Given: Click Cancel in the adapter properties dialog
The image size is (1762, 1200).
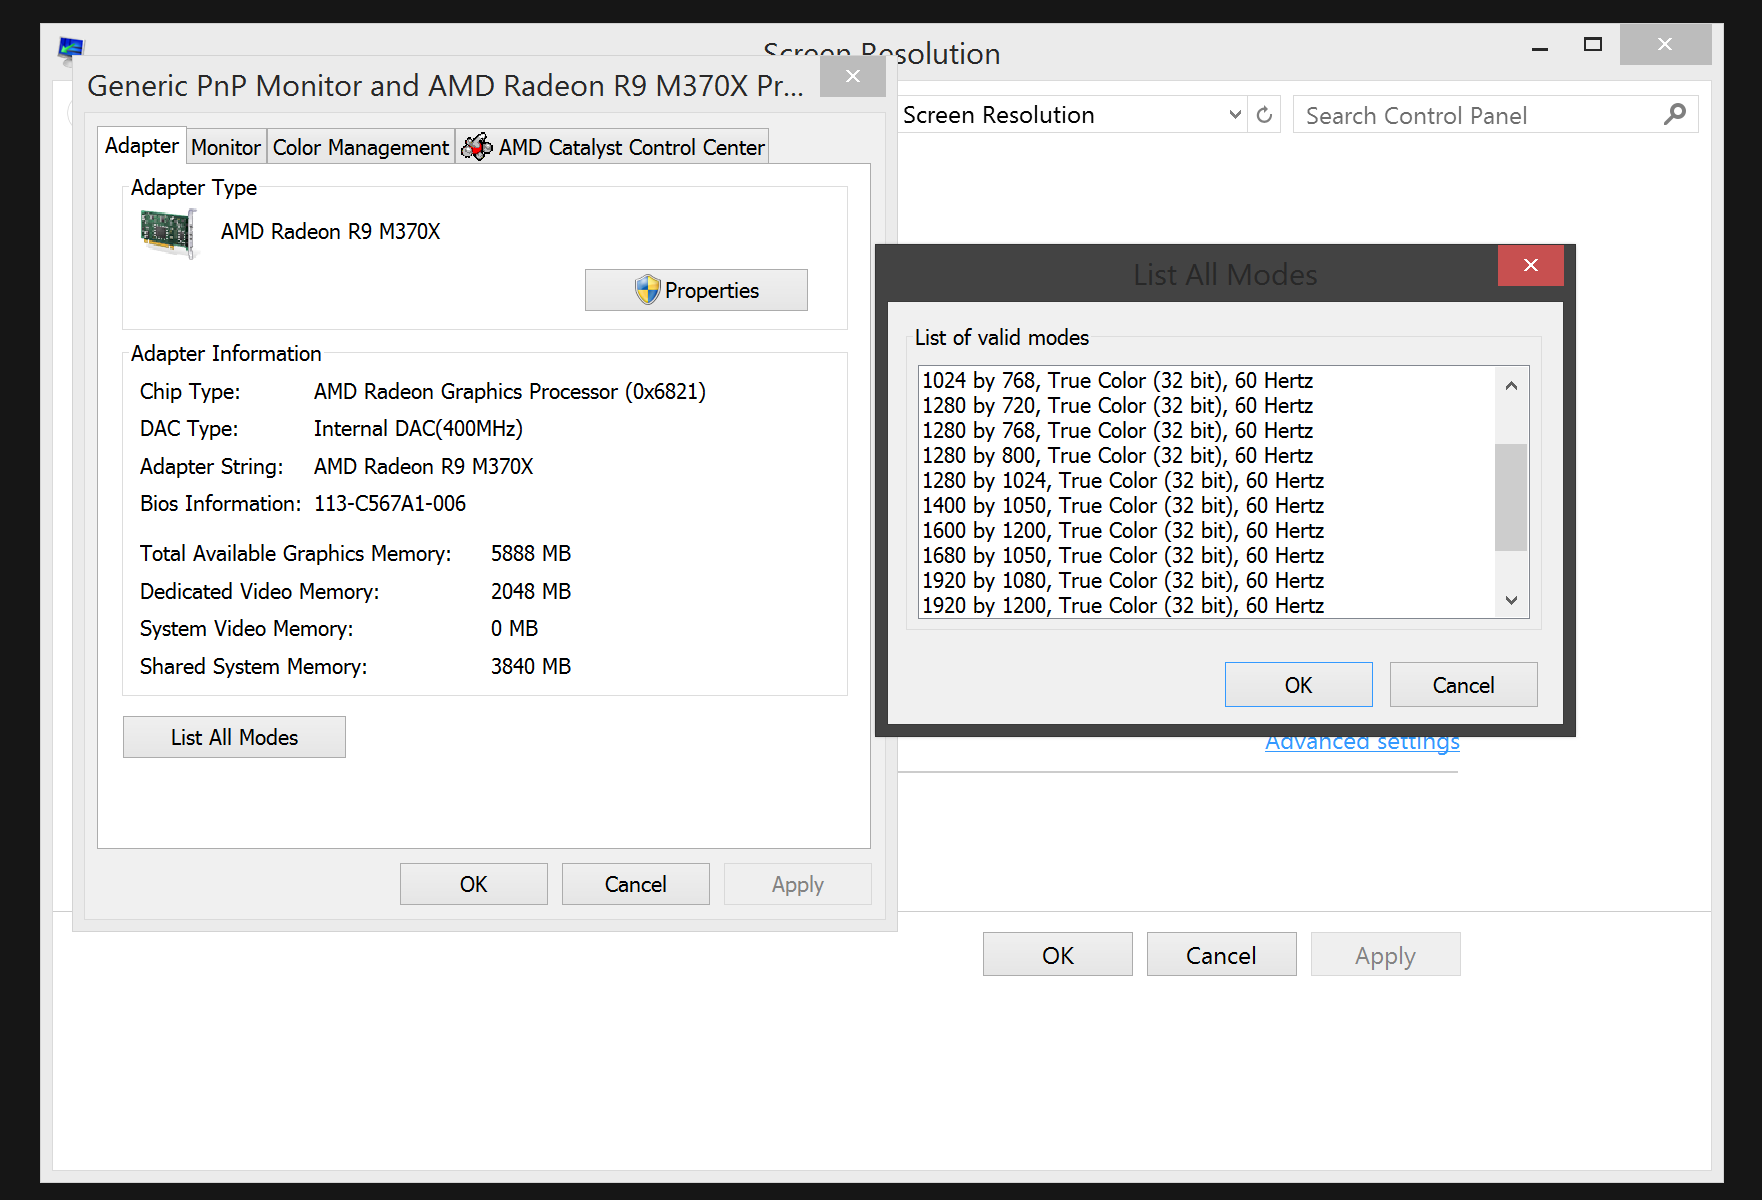Looking at the screenshot, I should point(636,884).
